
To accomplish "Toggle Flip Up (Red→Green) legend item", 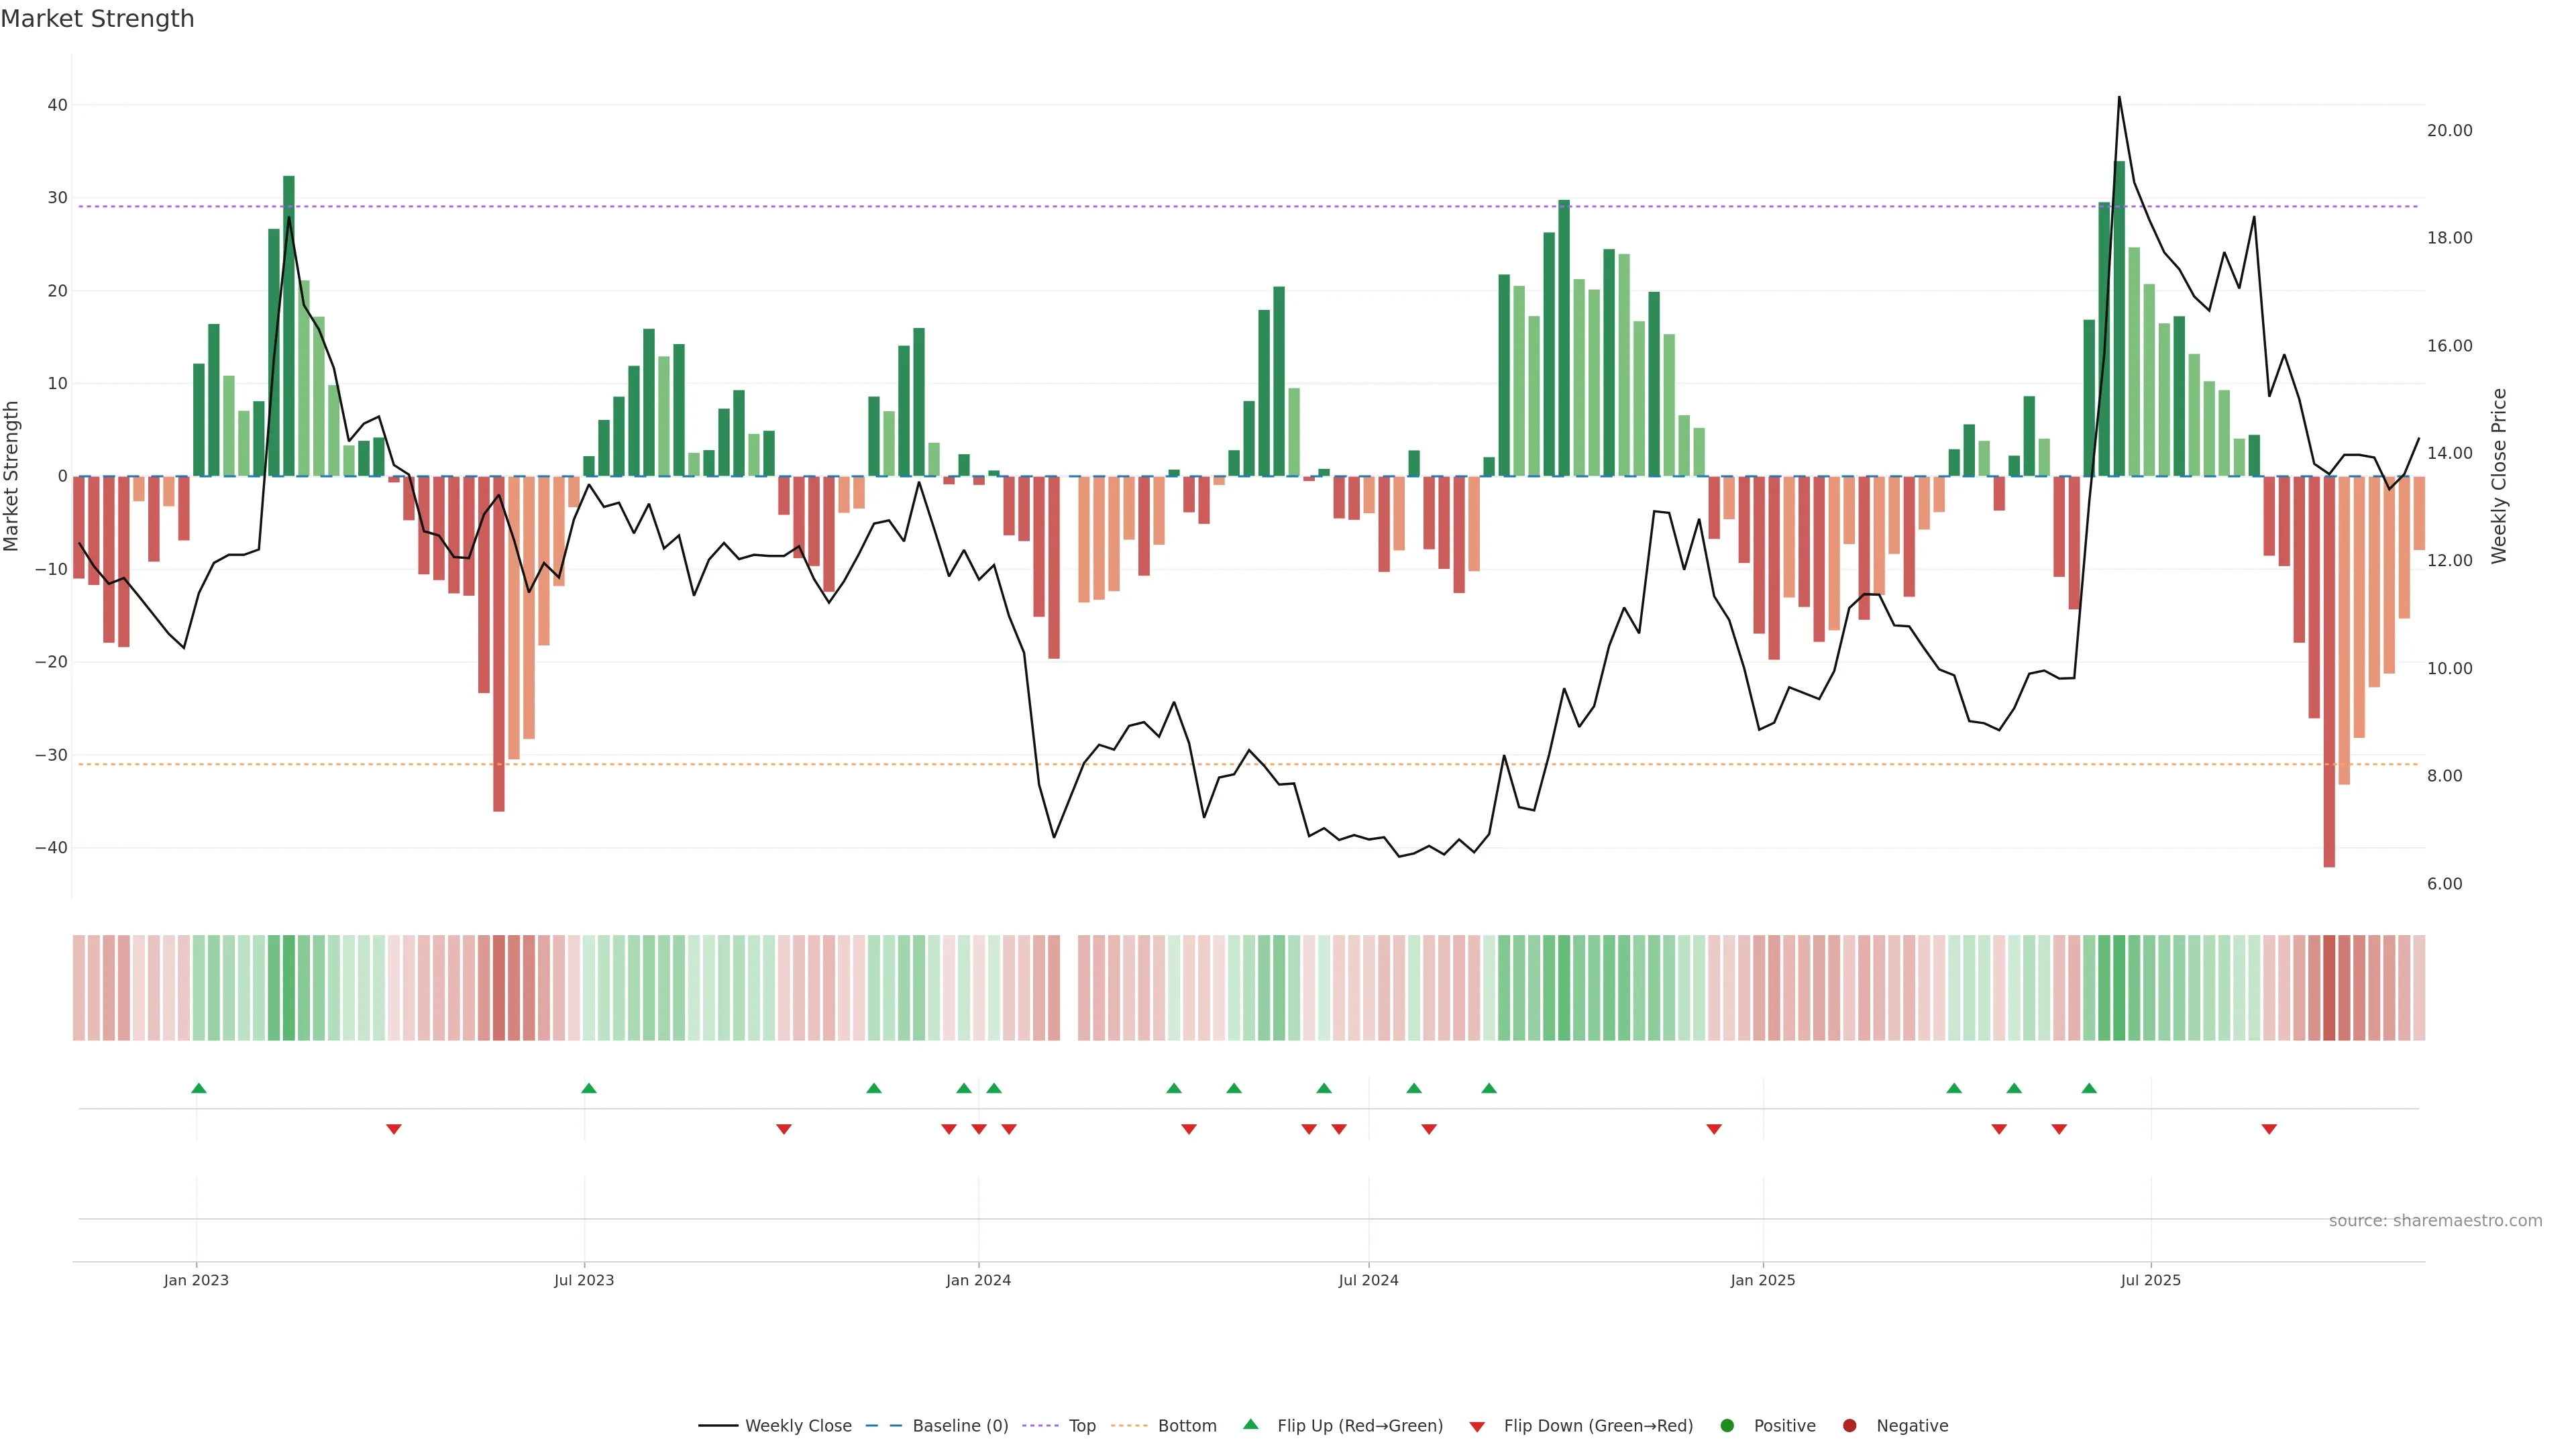I will (1359, 1426).
